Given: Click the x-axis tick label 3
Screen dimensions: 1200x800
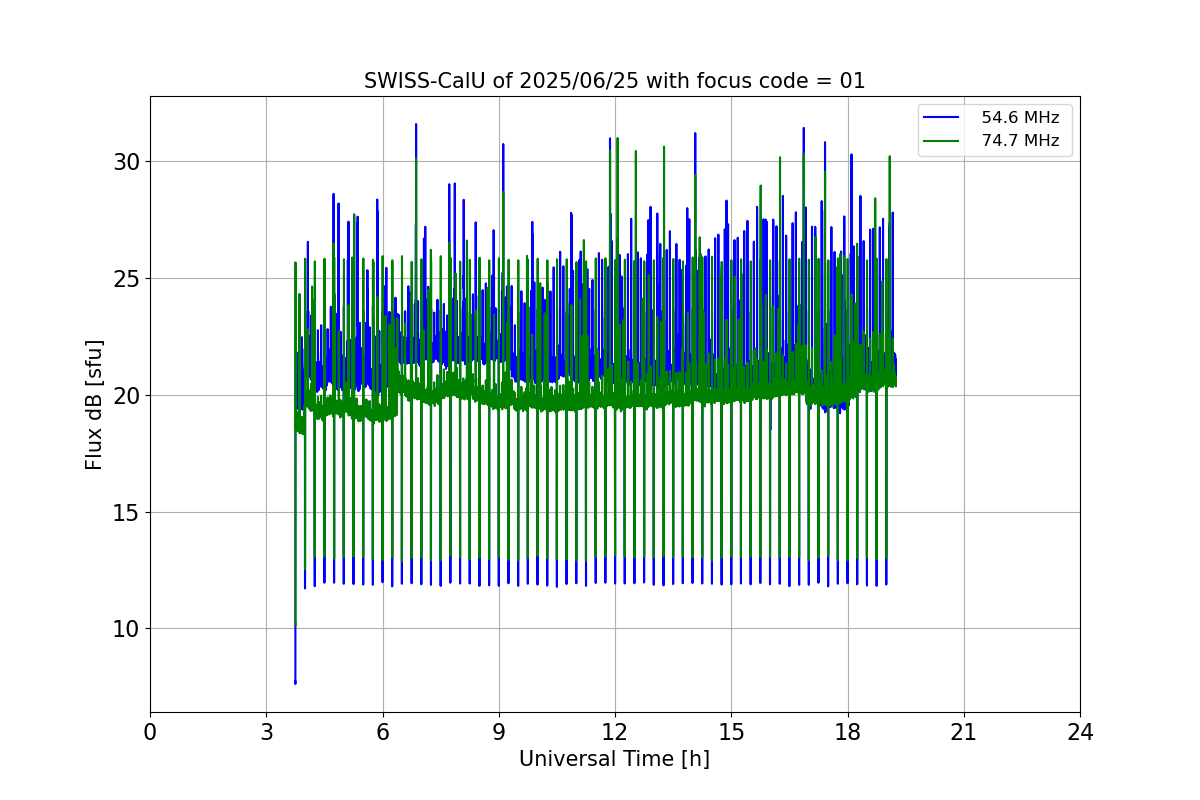Looking at the screenshot, I should tap(266, 732).
